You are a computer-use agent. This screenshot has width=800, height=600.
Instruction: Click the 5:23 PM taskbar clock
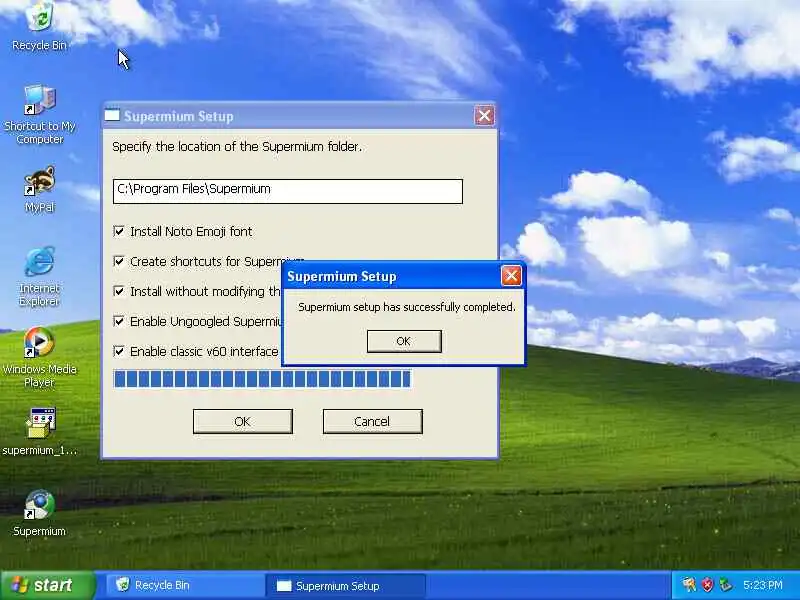click(763, 585)
